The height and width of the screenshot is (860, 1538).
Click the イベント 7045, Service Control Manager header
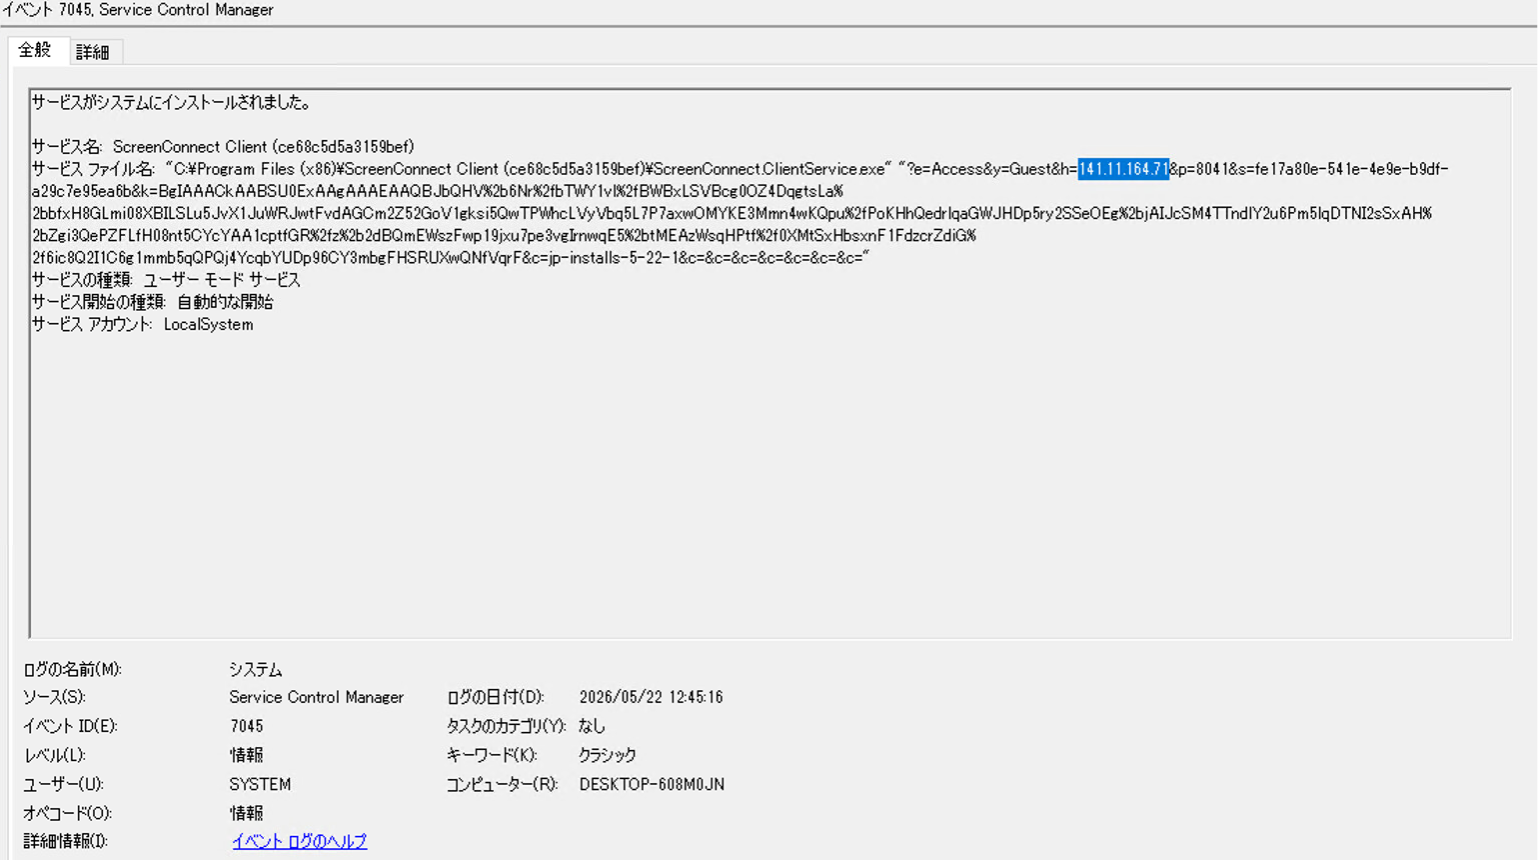point(138,10)
